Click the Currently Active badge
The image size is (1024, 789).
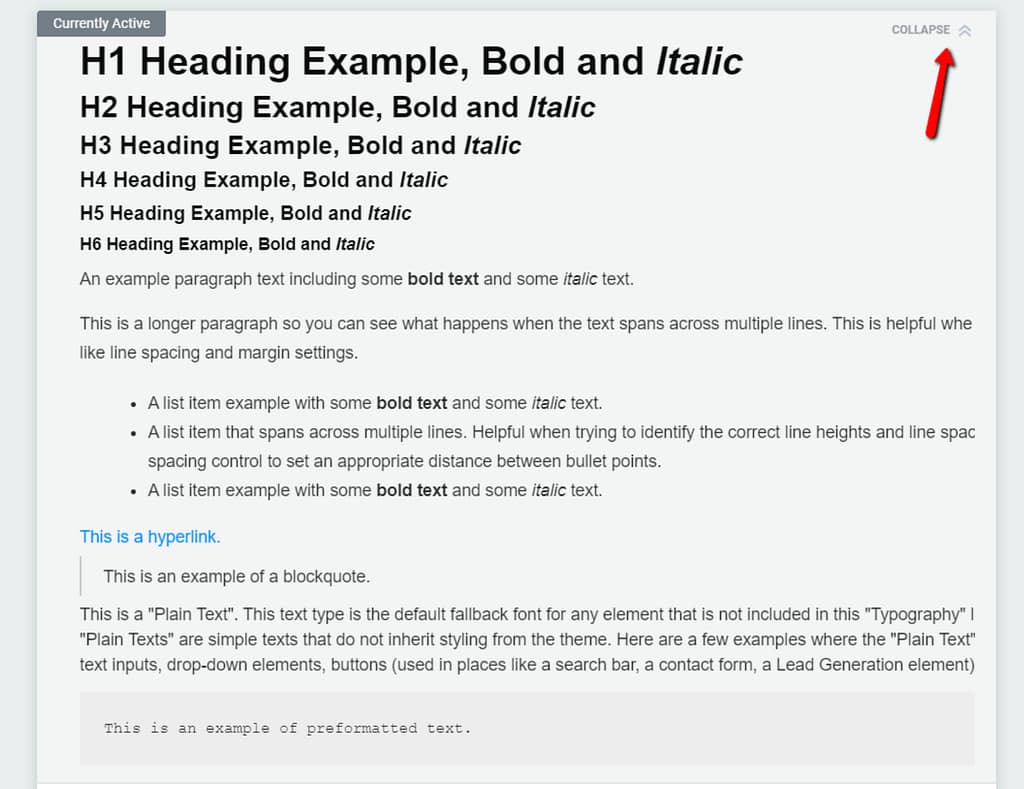101,23
